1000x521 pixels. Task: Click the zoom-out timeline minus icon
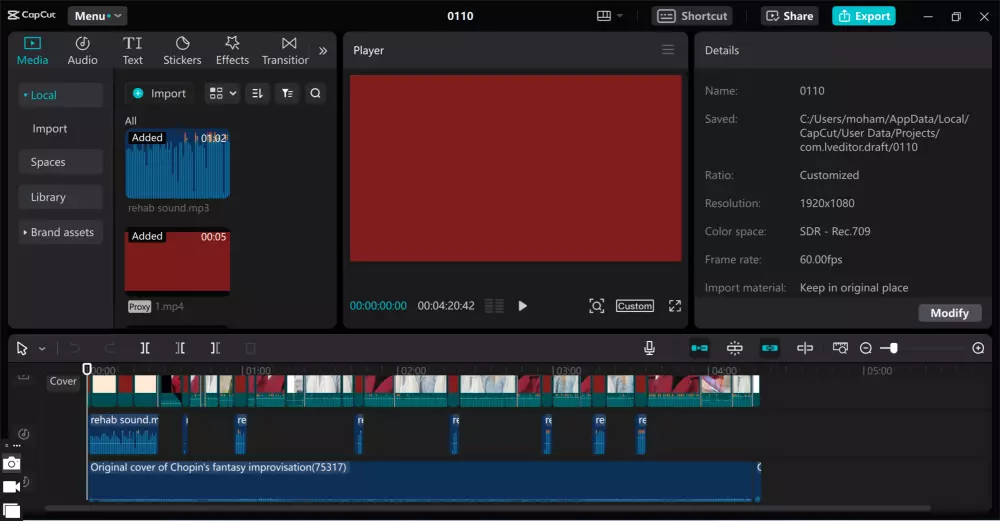point(866,348)
